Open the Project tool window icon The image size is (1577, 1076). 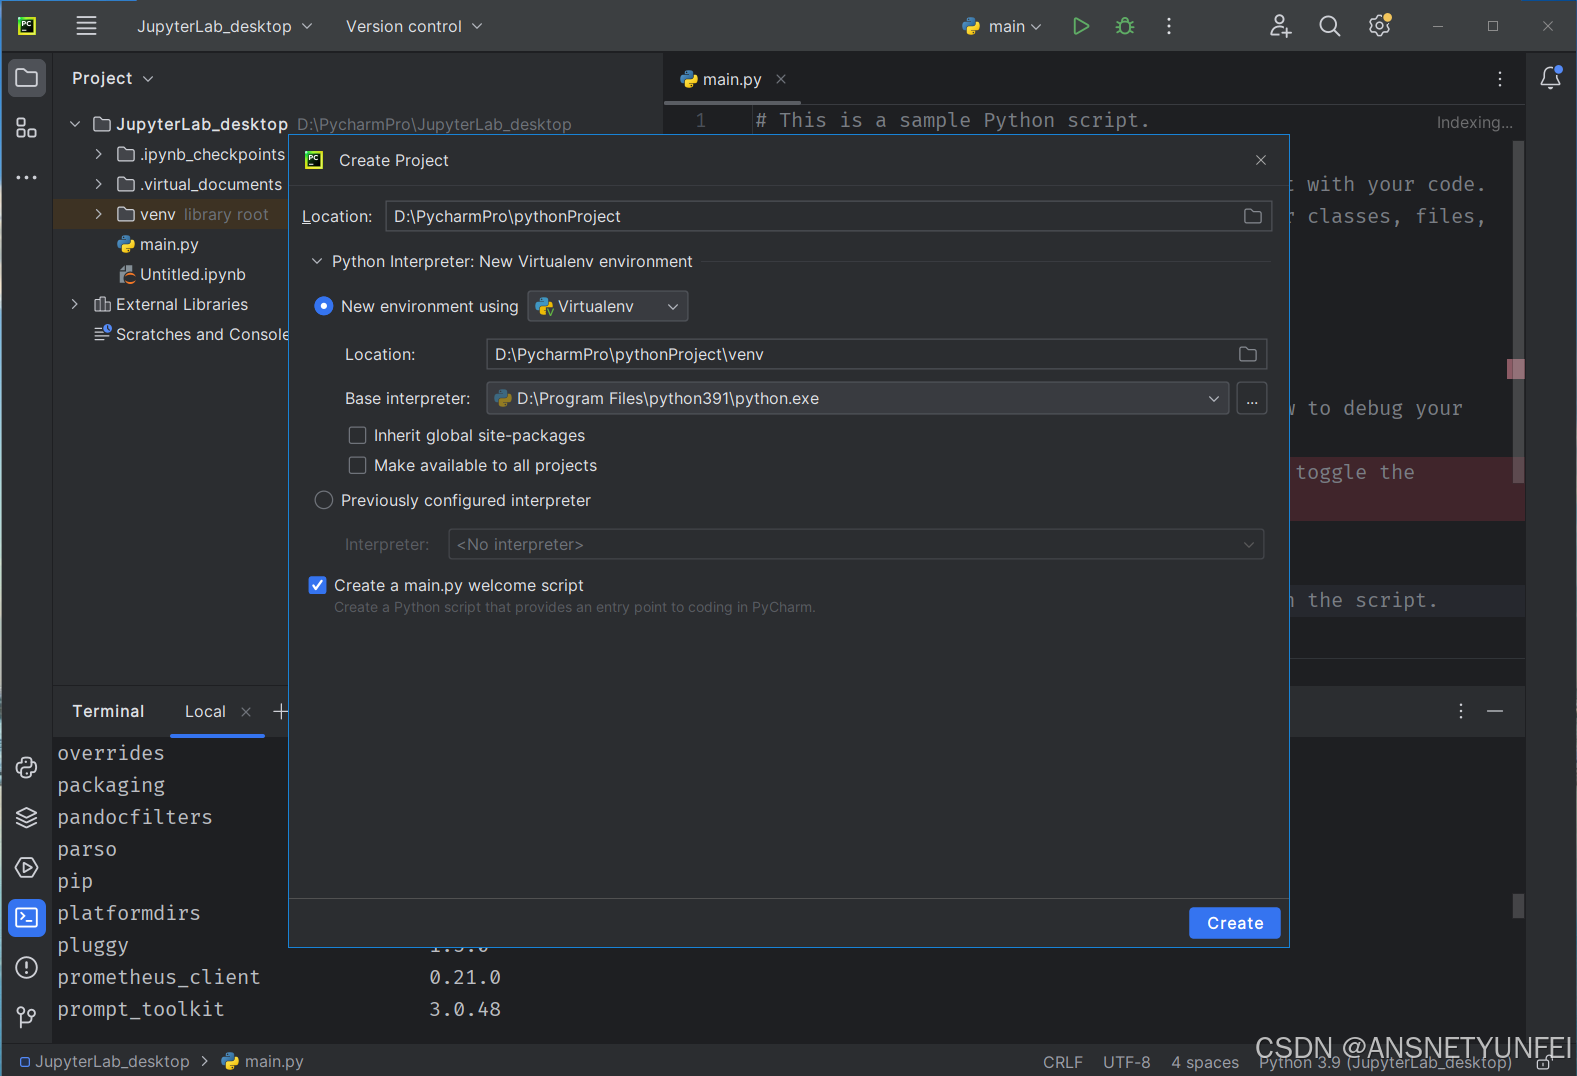point(27,78)
